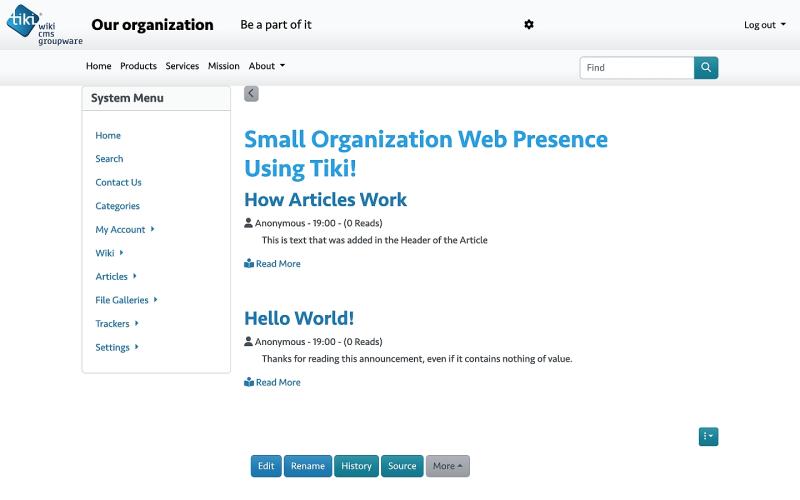Click the Read More icon under Hello World!
800x500 pixels.
[x=248, y=382]
